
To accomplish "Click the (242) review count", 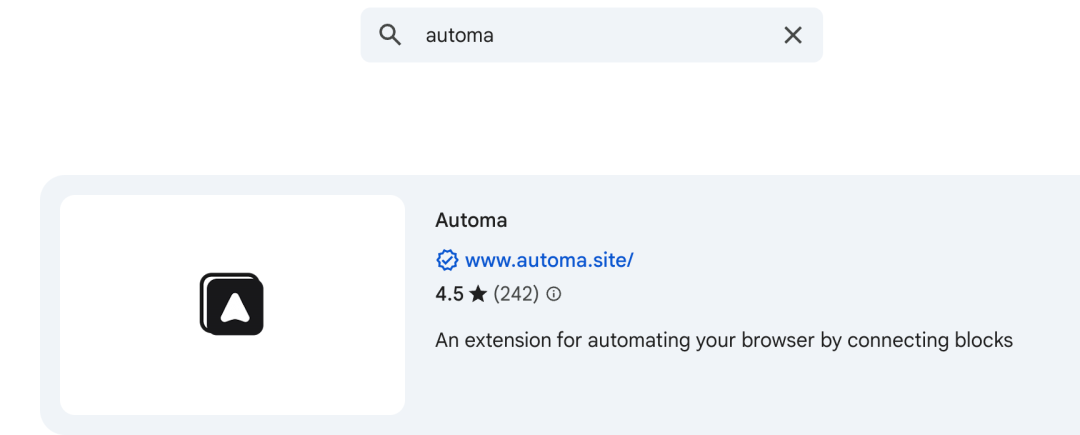I will click(516, 295).
